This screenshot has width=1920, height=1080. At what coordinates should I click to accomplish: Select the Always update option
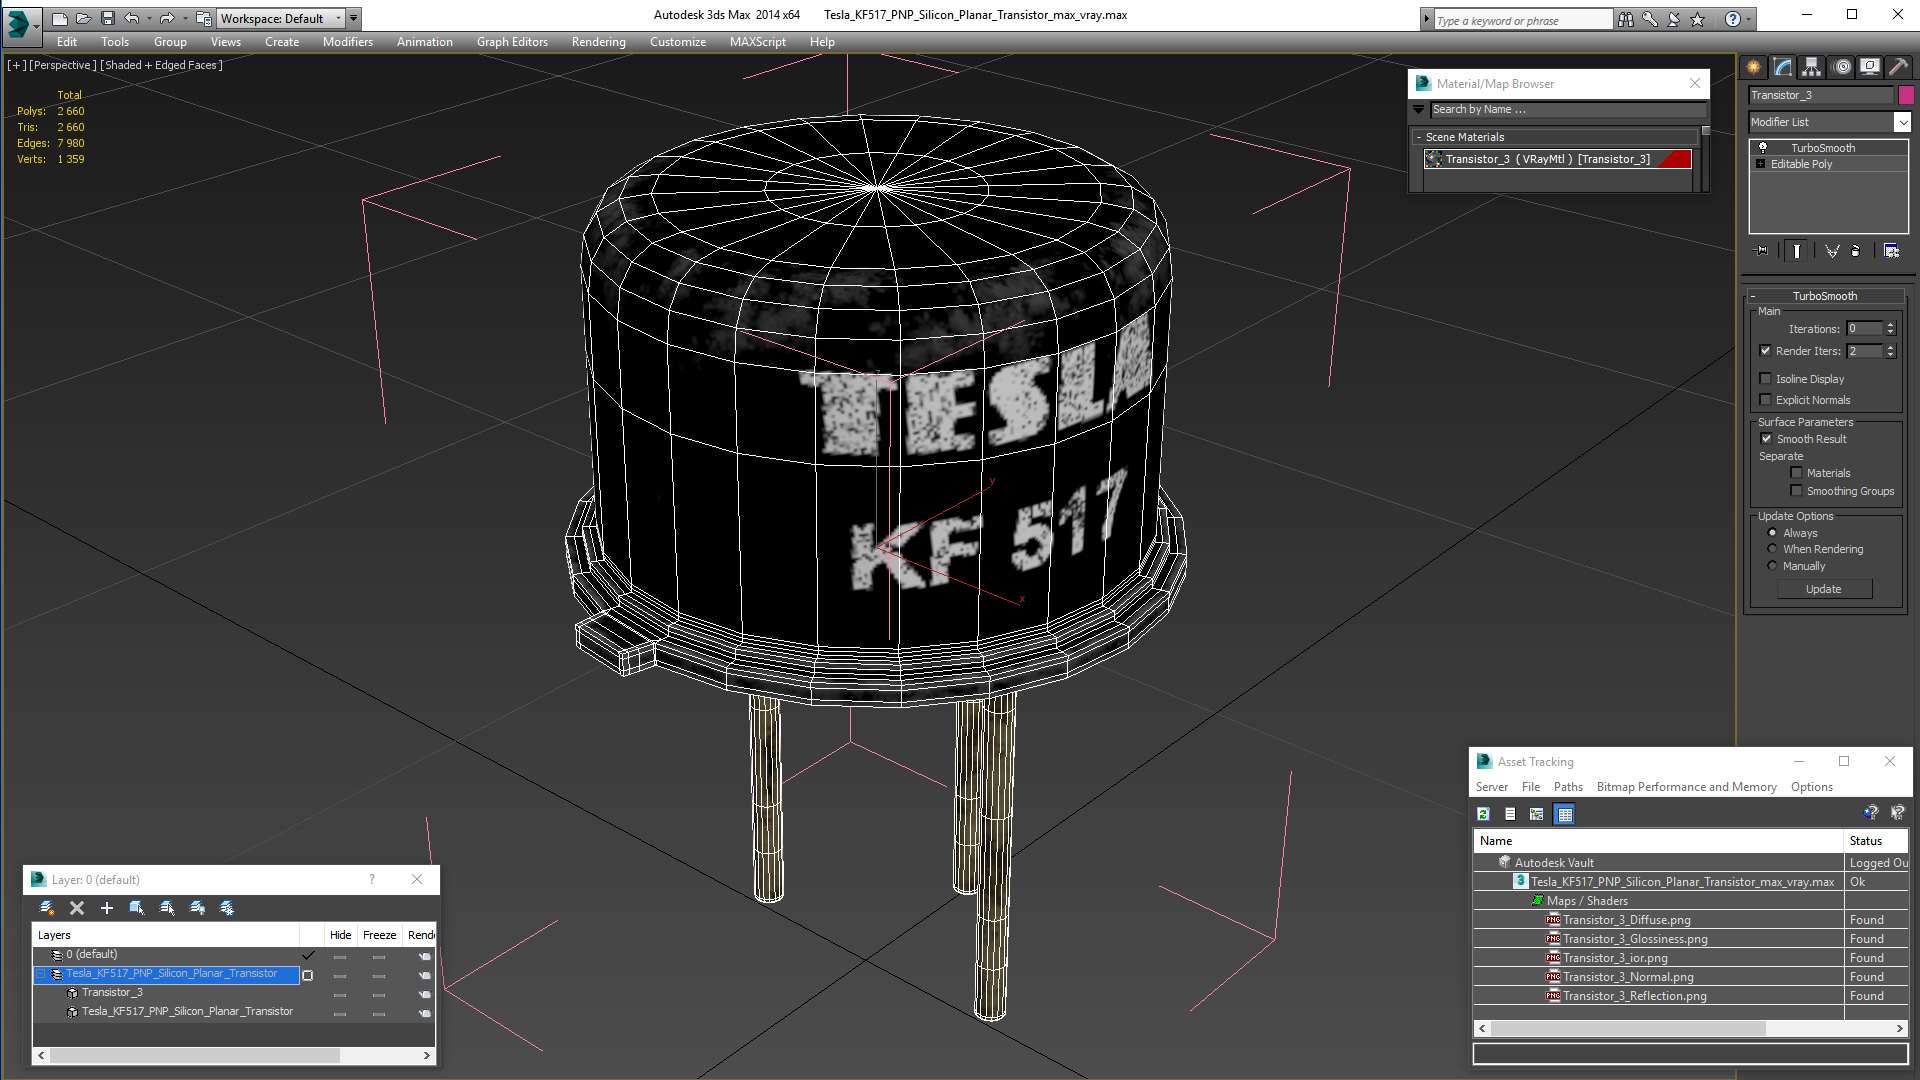point(1772,533)
